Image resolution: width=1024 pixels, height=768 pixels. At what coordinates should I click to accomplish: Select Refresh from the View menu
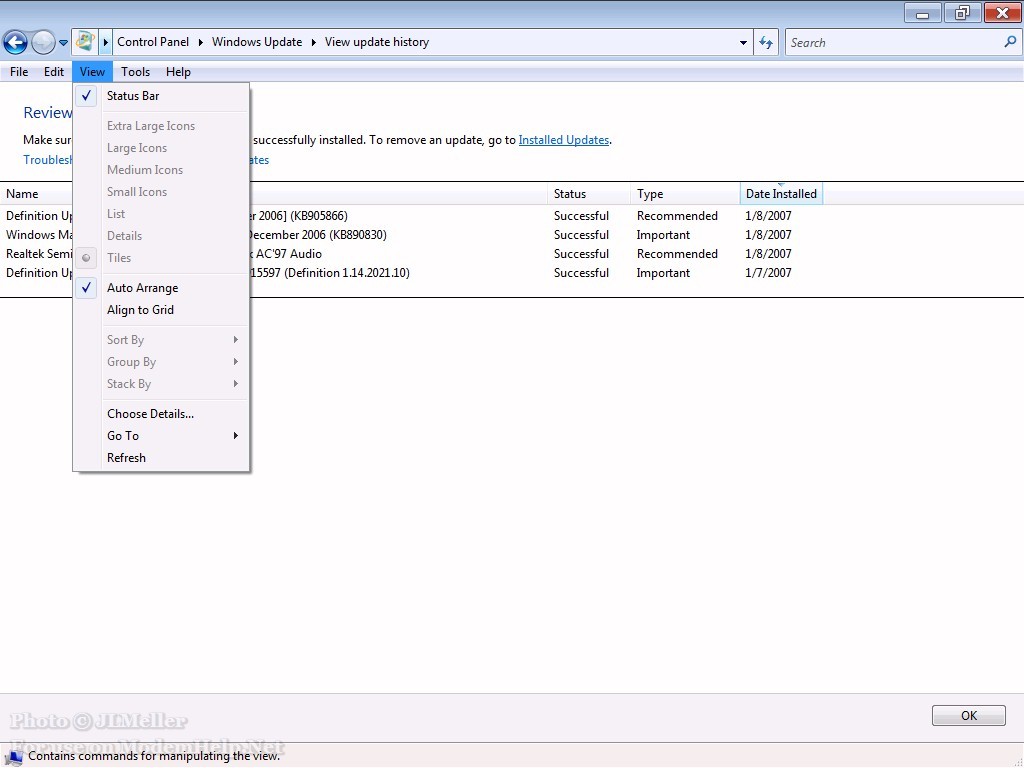[x=126, y=458]
